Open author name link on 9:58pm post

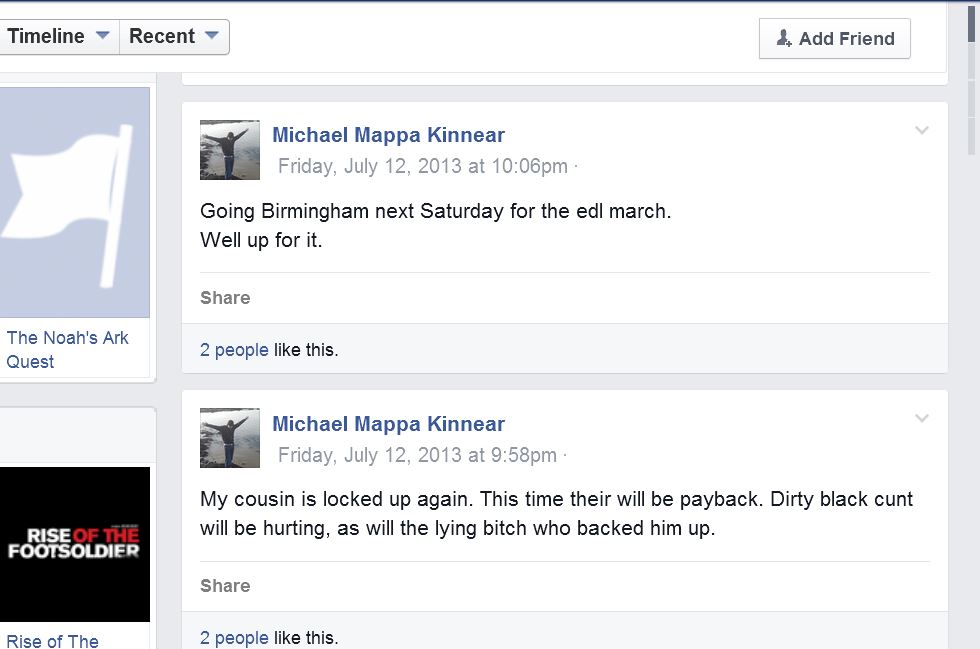pyautogui.click(x=388, y=424)
